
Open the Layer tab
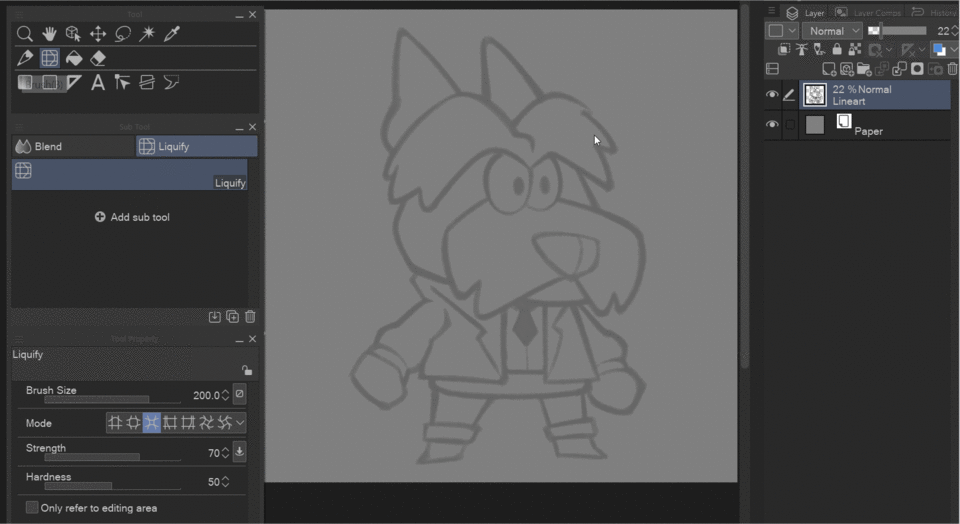[x=806, y=13]
